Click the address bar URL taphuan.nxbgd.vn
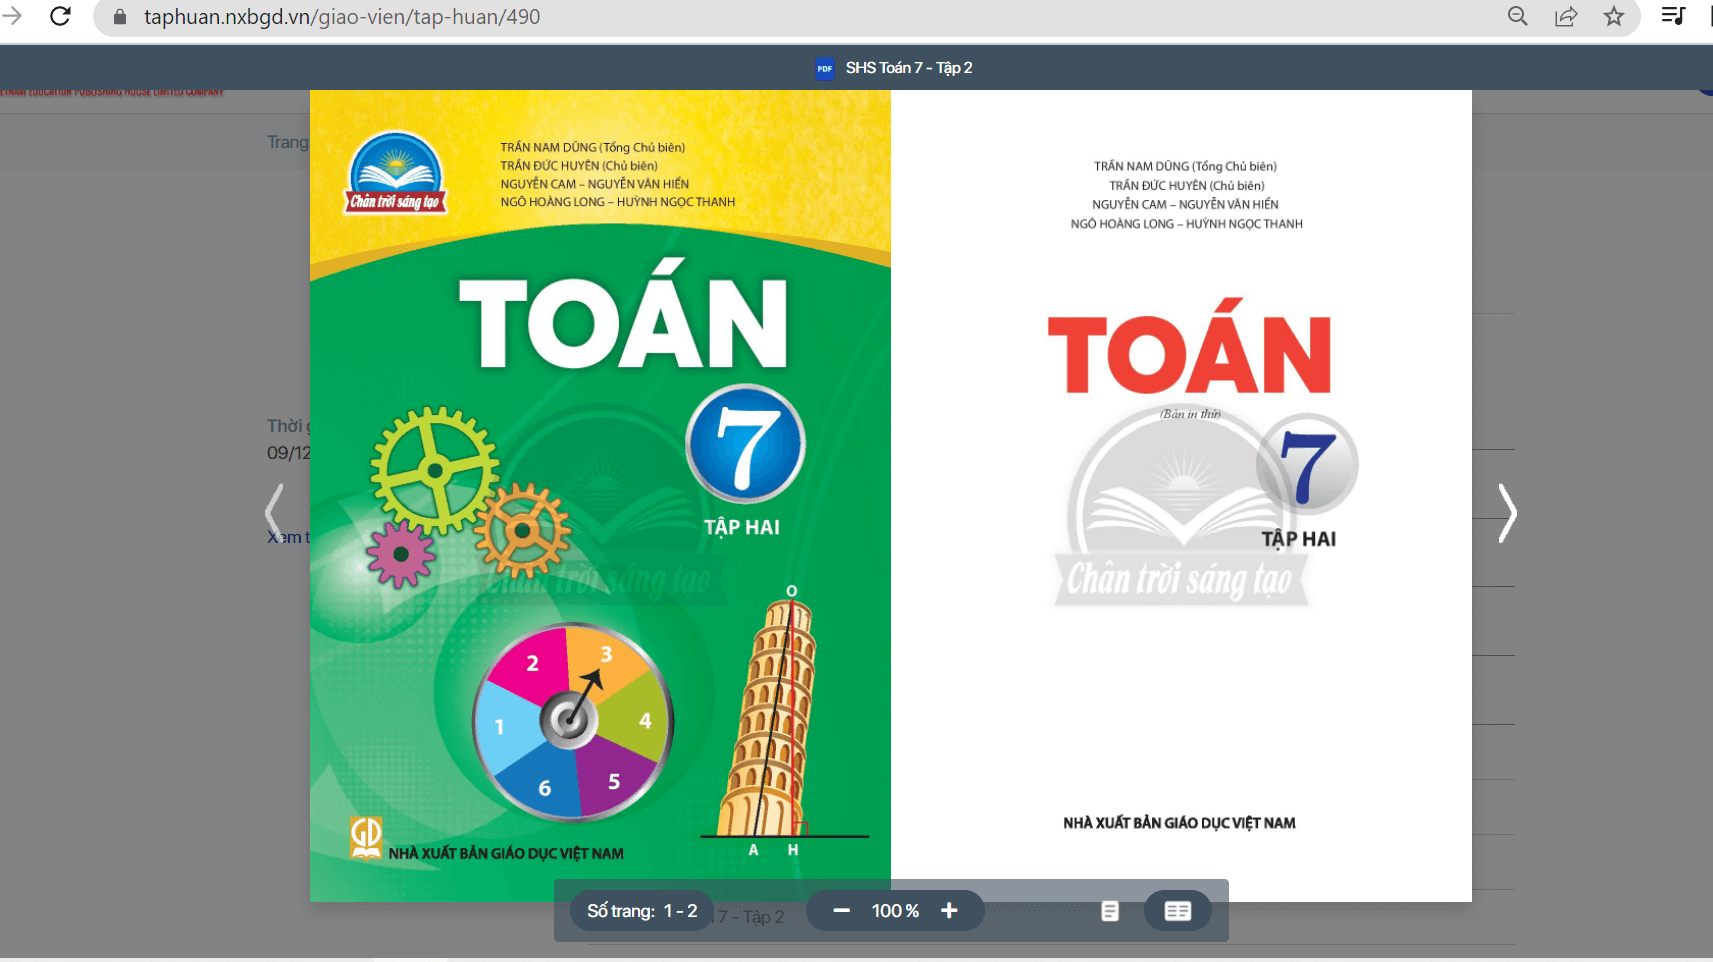Viewport: 1713px width, 962px height. [x=342, y=17]
